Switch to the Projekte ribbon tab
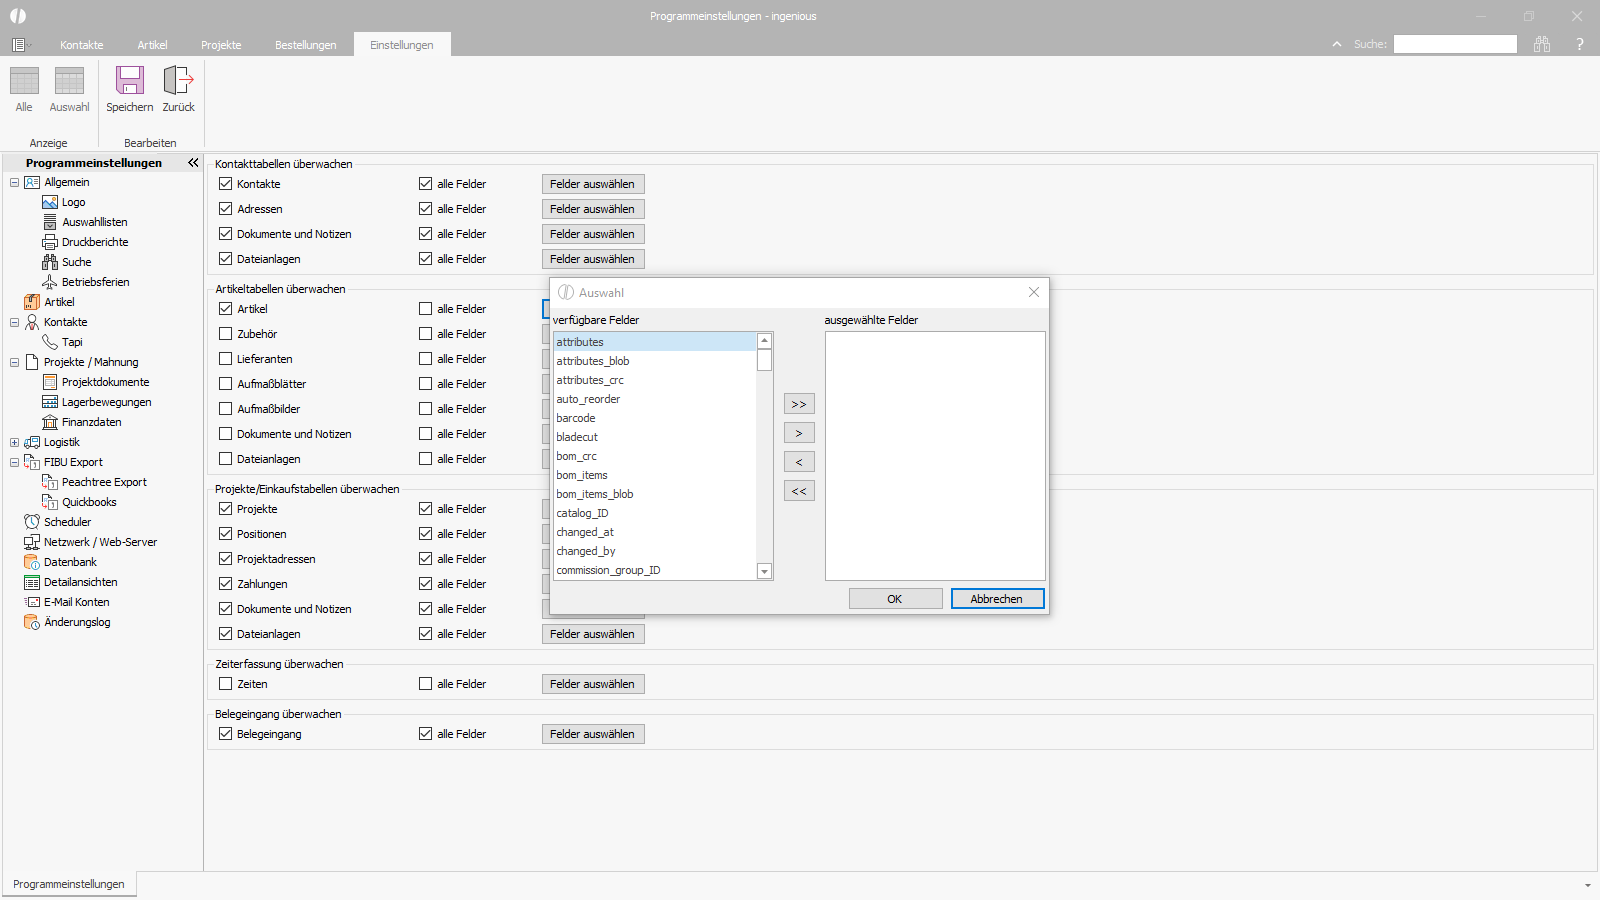Screen dimensions: 1600x900 click(221, 45)
